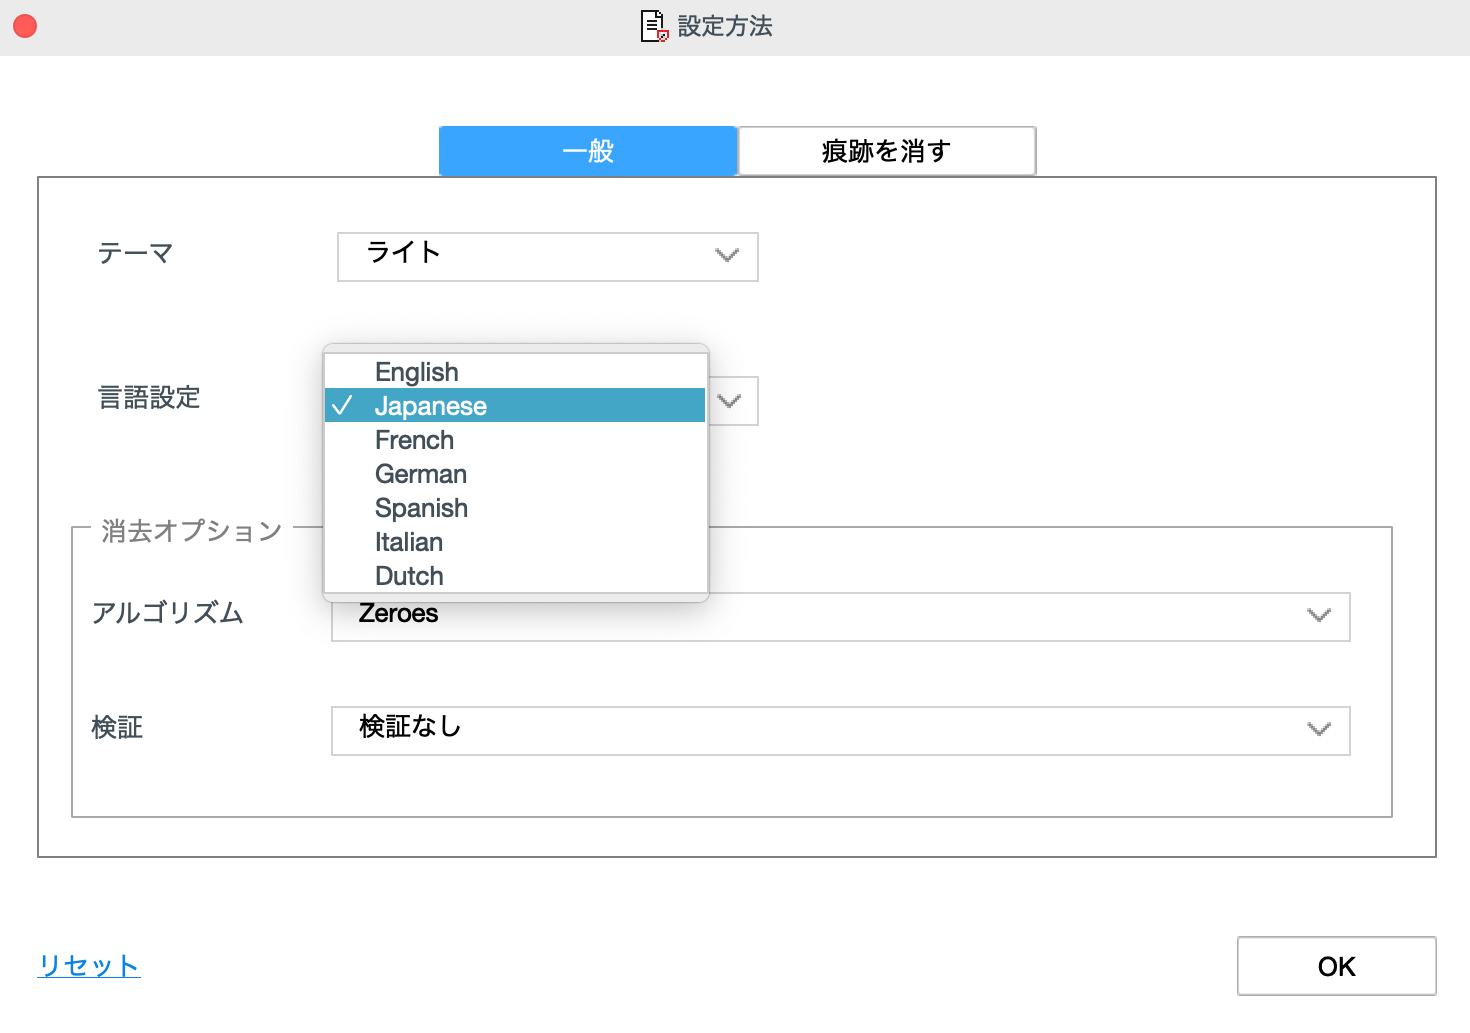Choose German in the language list
This screenshot has width=1470, height=1033.
516,474
